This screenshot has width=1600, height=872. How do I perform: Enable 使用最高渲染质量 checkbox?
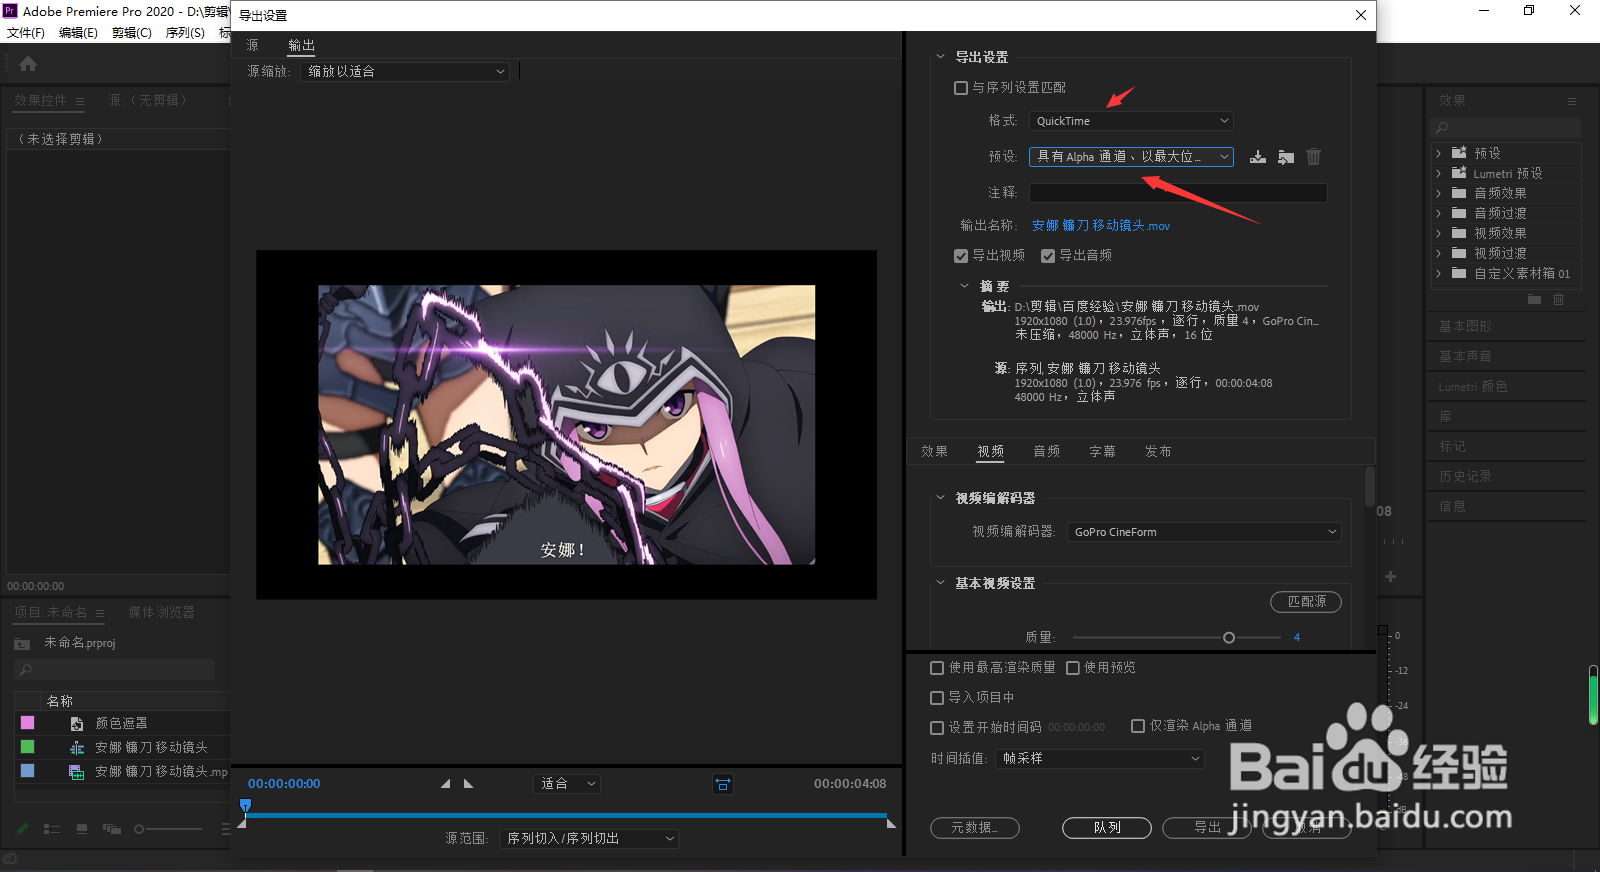click(937, 668)
